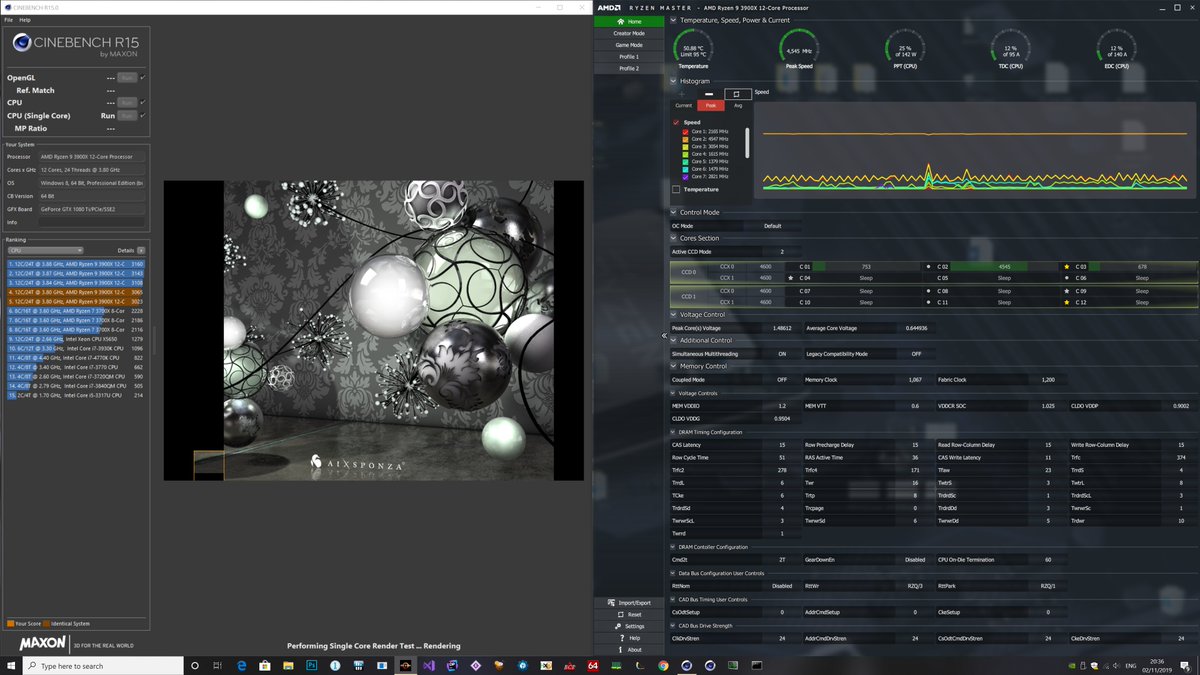
Task: Click the Info input field in Your System
Action: tap(92, 222)
